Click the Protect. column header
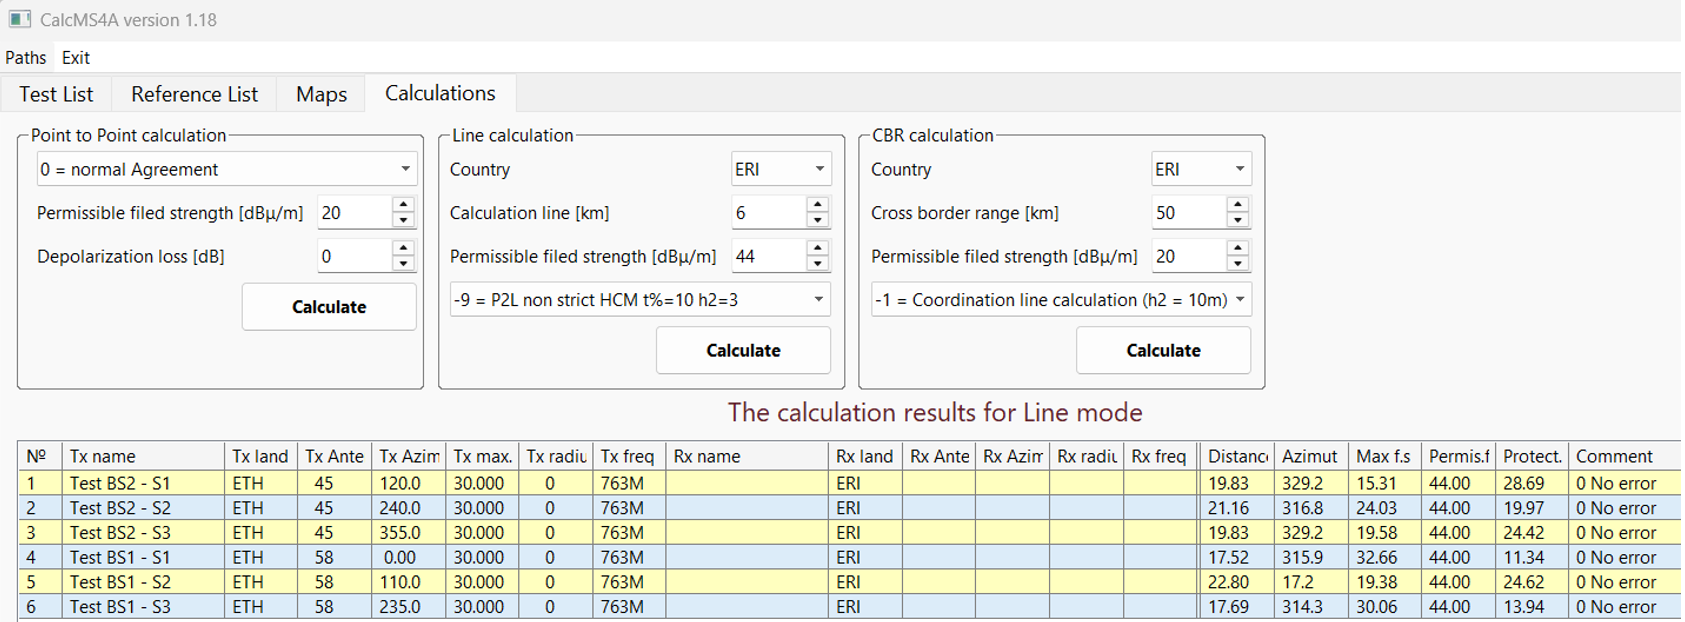The height and width of the screenshot is (622, 1685). [x=1531, y=456]
